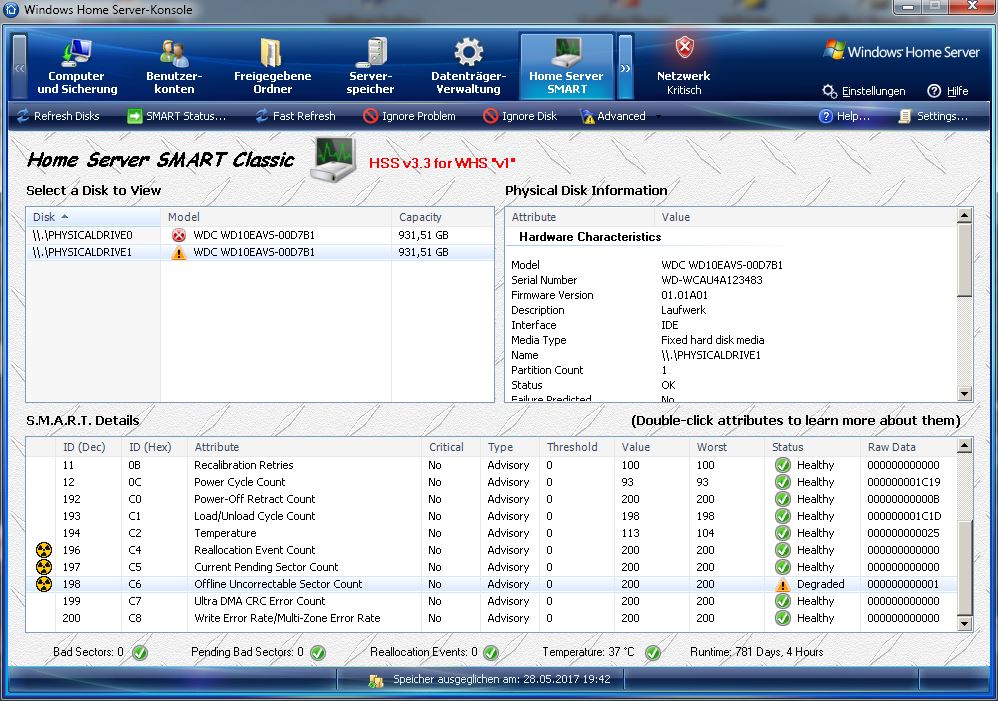Go to the Serverspeicher tab

370,66
